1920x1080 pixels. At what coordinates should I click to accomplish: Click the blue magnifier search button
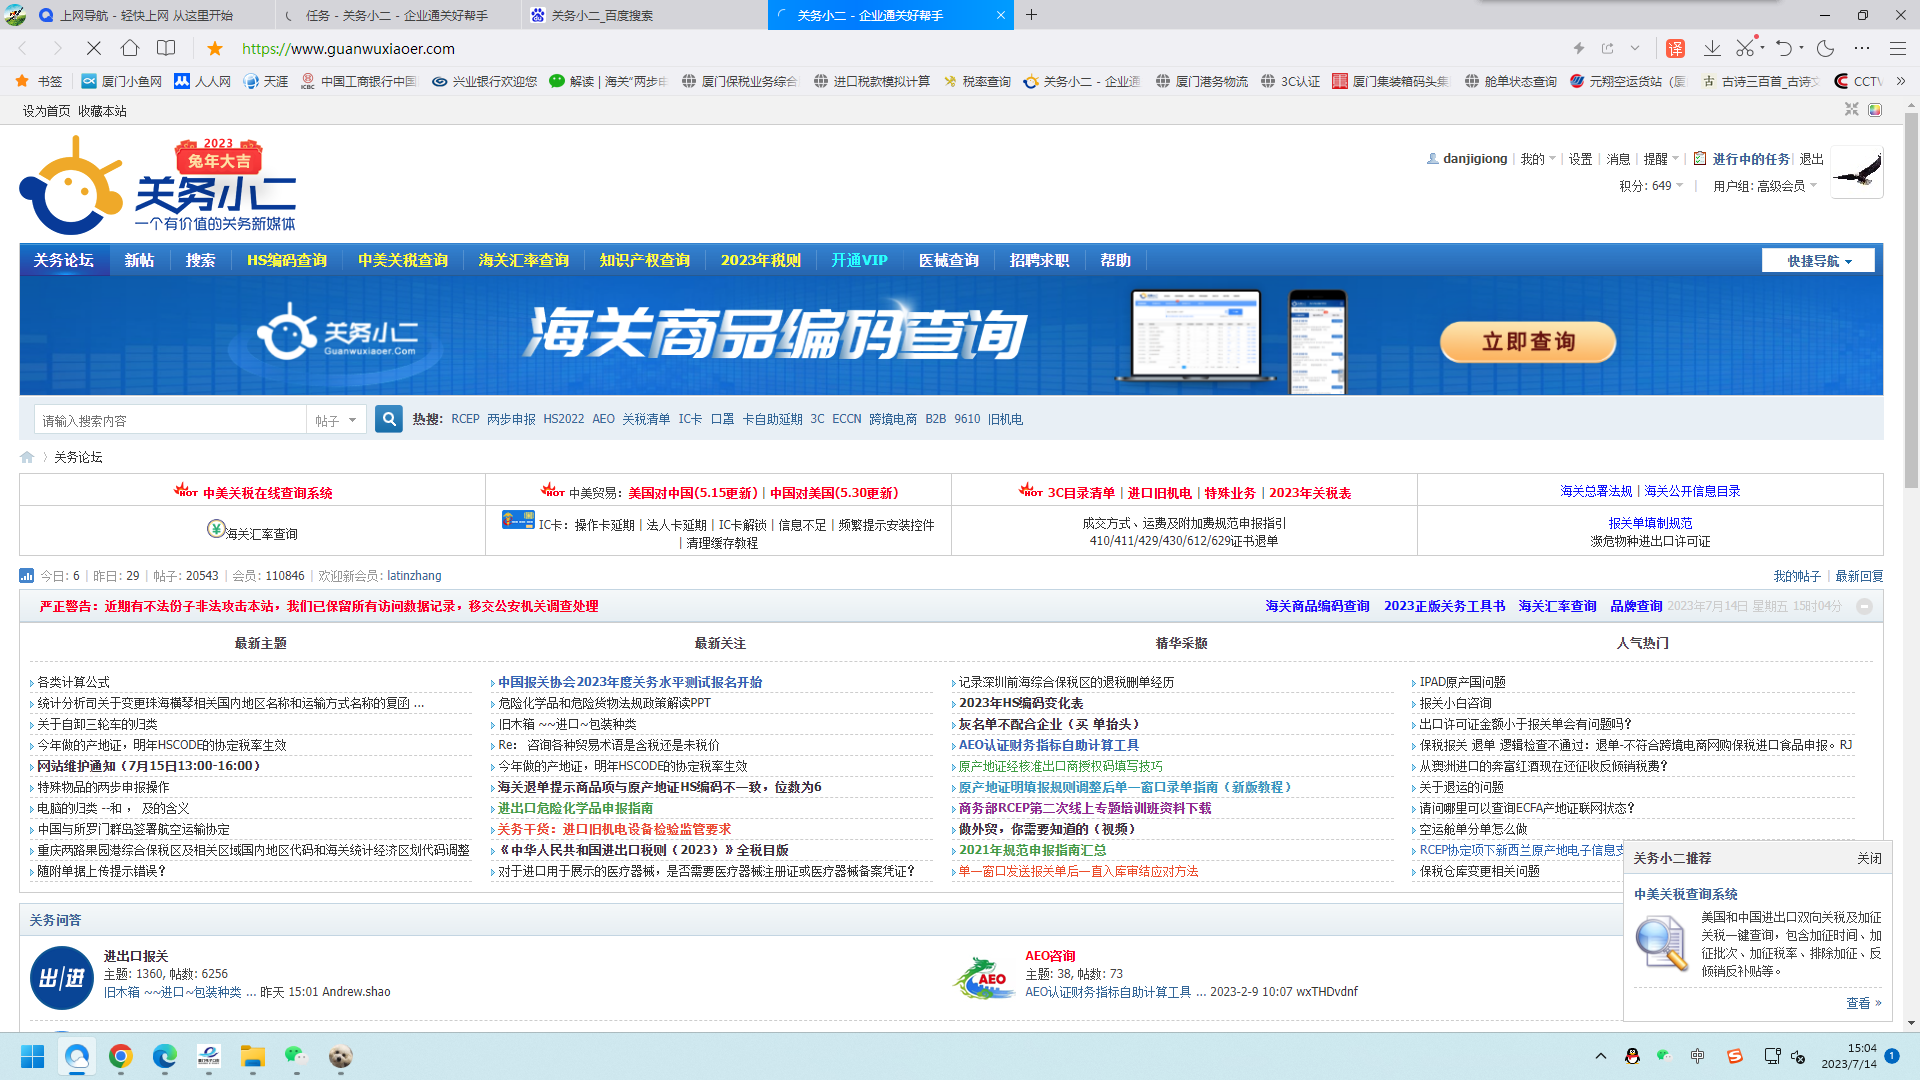click(389, 420)
